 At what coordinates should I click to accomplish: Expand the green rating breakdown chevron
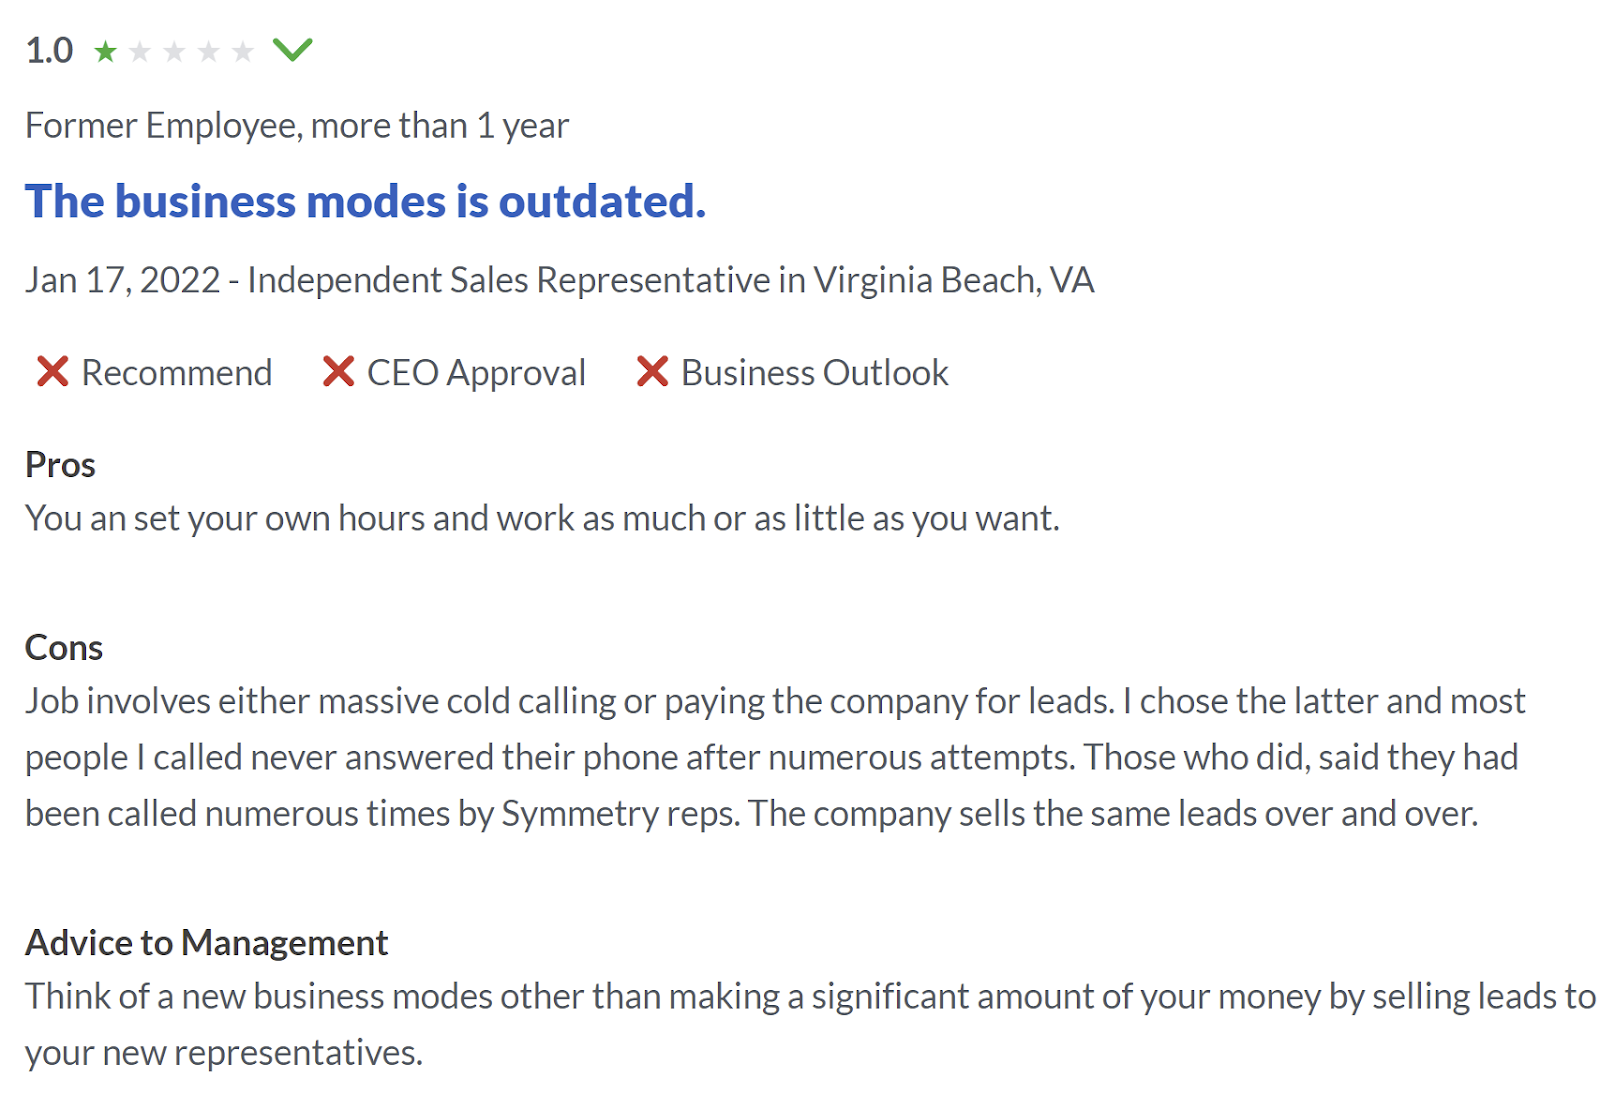click(x=293, y=49)
